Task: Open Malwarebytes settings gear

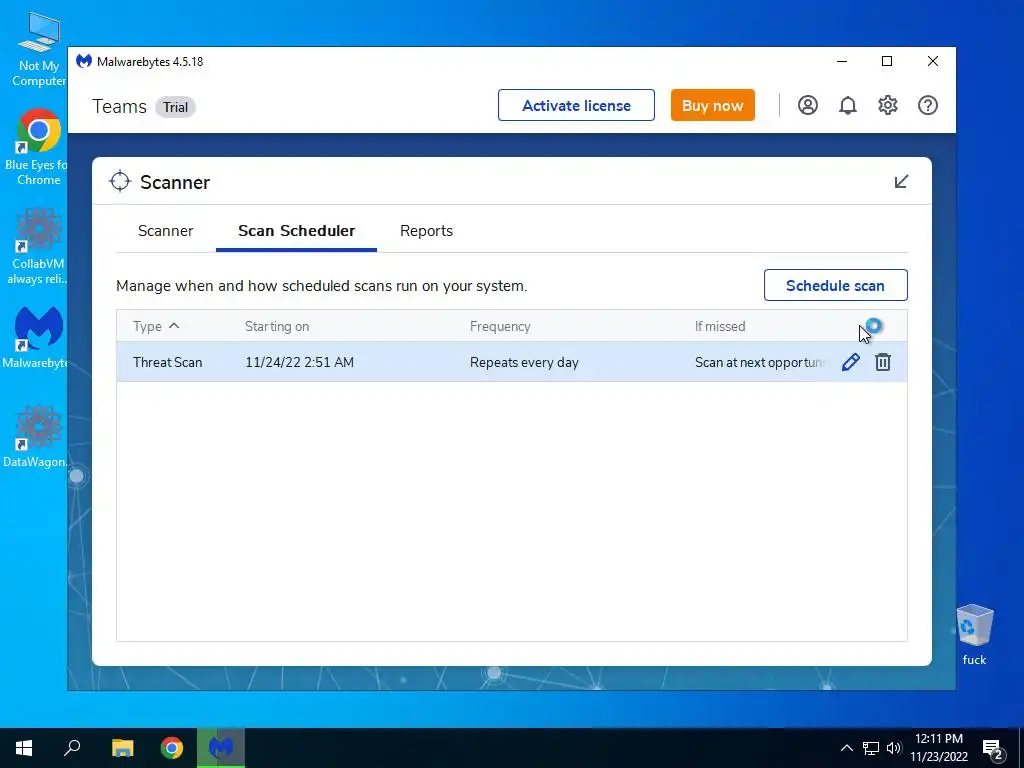Action: pyautogui.click(x=888, y=105)
